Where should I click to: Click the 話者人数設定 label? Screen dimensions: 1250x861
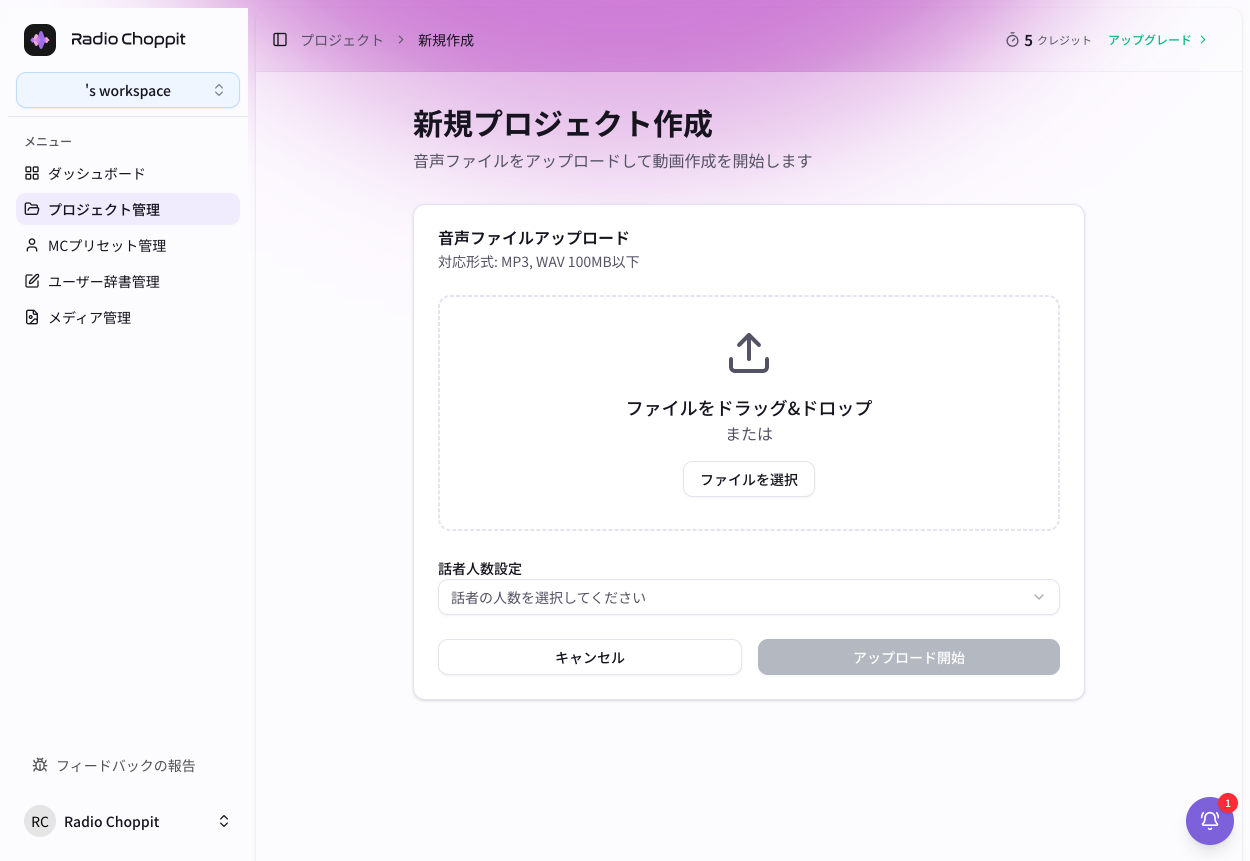click(x=480, y=568)
